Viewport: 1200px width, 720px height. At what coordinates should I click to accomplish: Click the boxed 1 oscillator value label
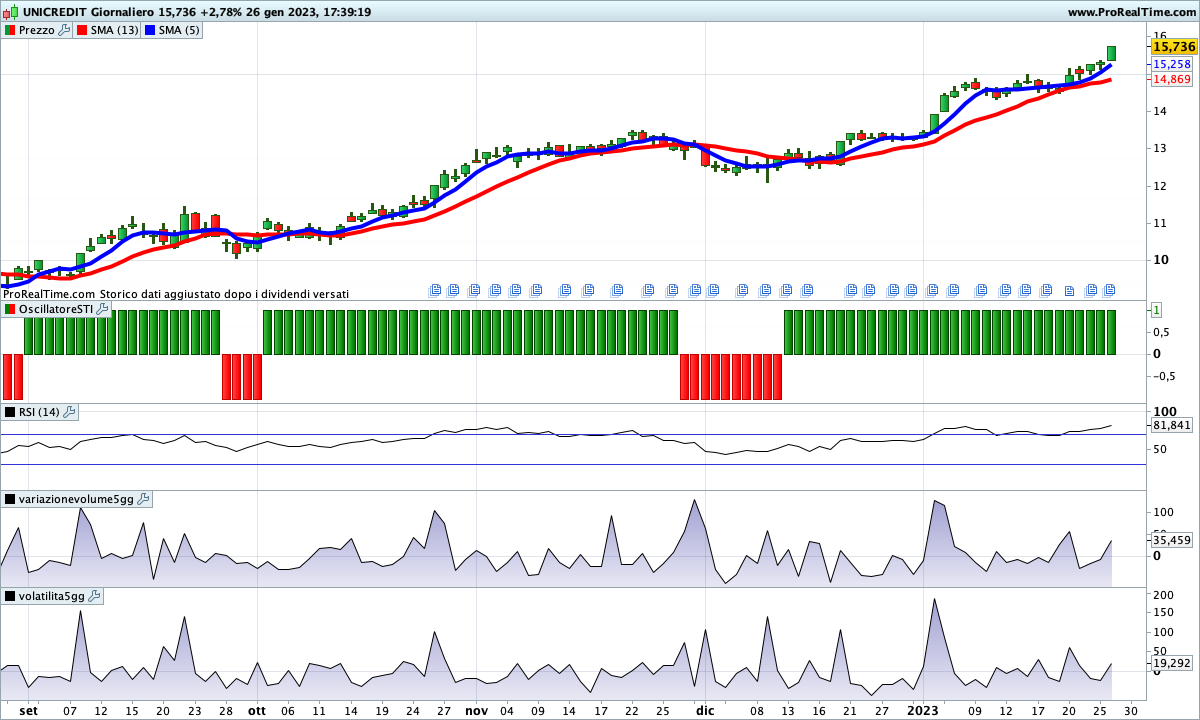pyautogui.click(x=1157, y=310)
